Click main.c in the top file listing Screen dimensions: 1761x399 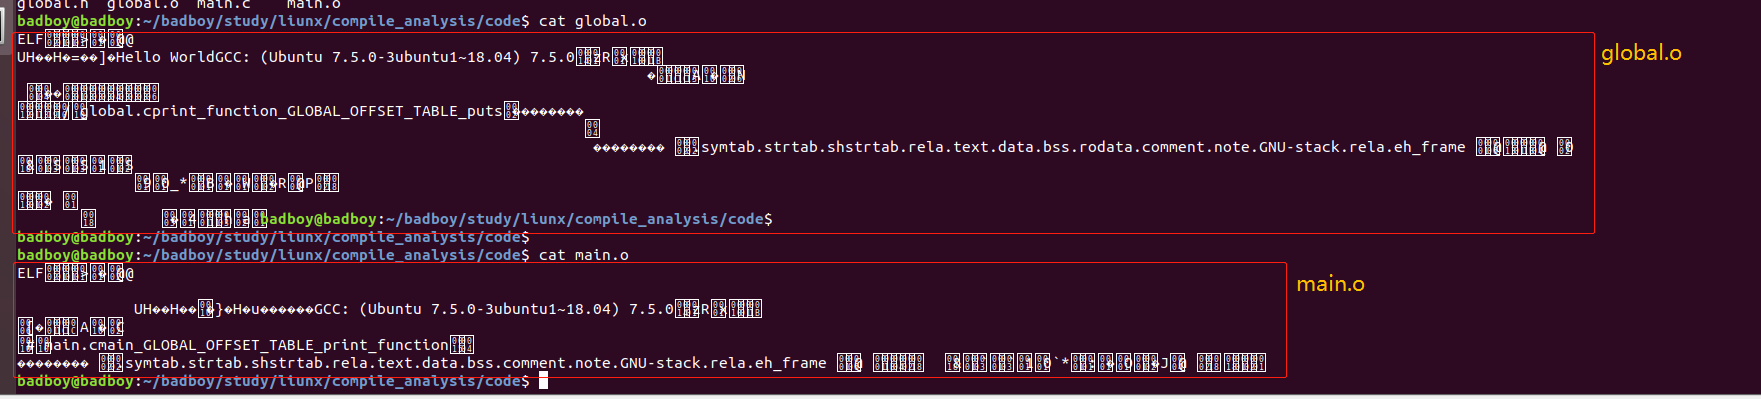click(224, 4)
